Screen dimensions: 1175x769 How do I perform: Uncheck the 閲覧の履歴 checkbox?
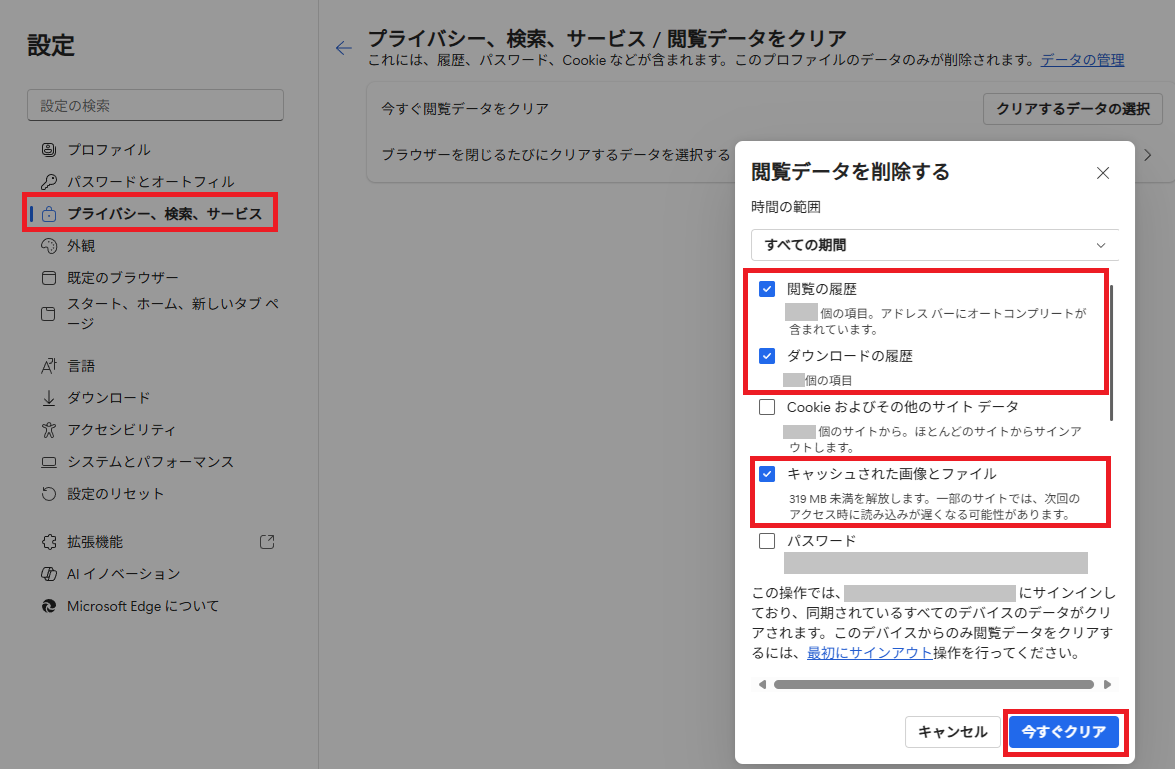[x=767, y=289]
